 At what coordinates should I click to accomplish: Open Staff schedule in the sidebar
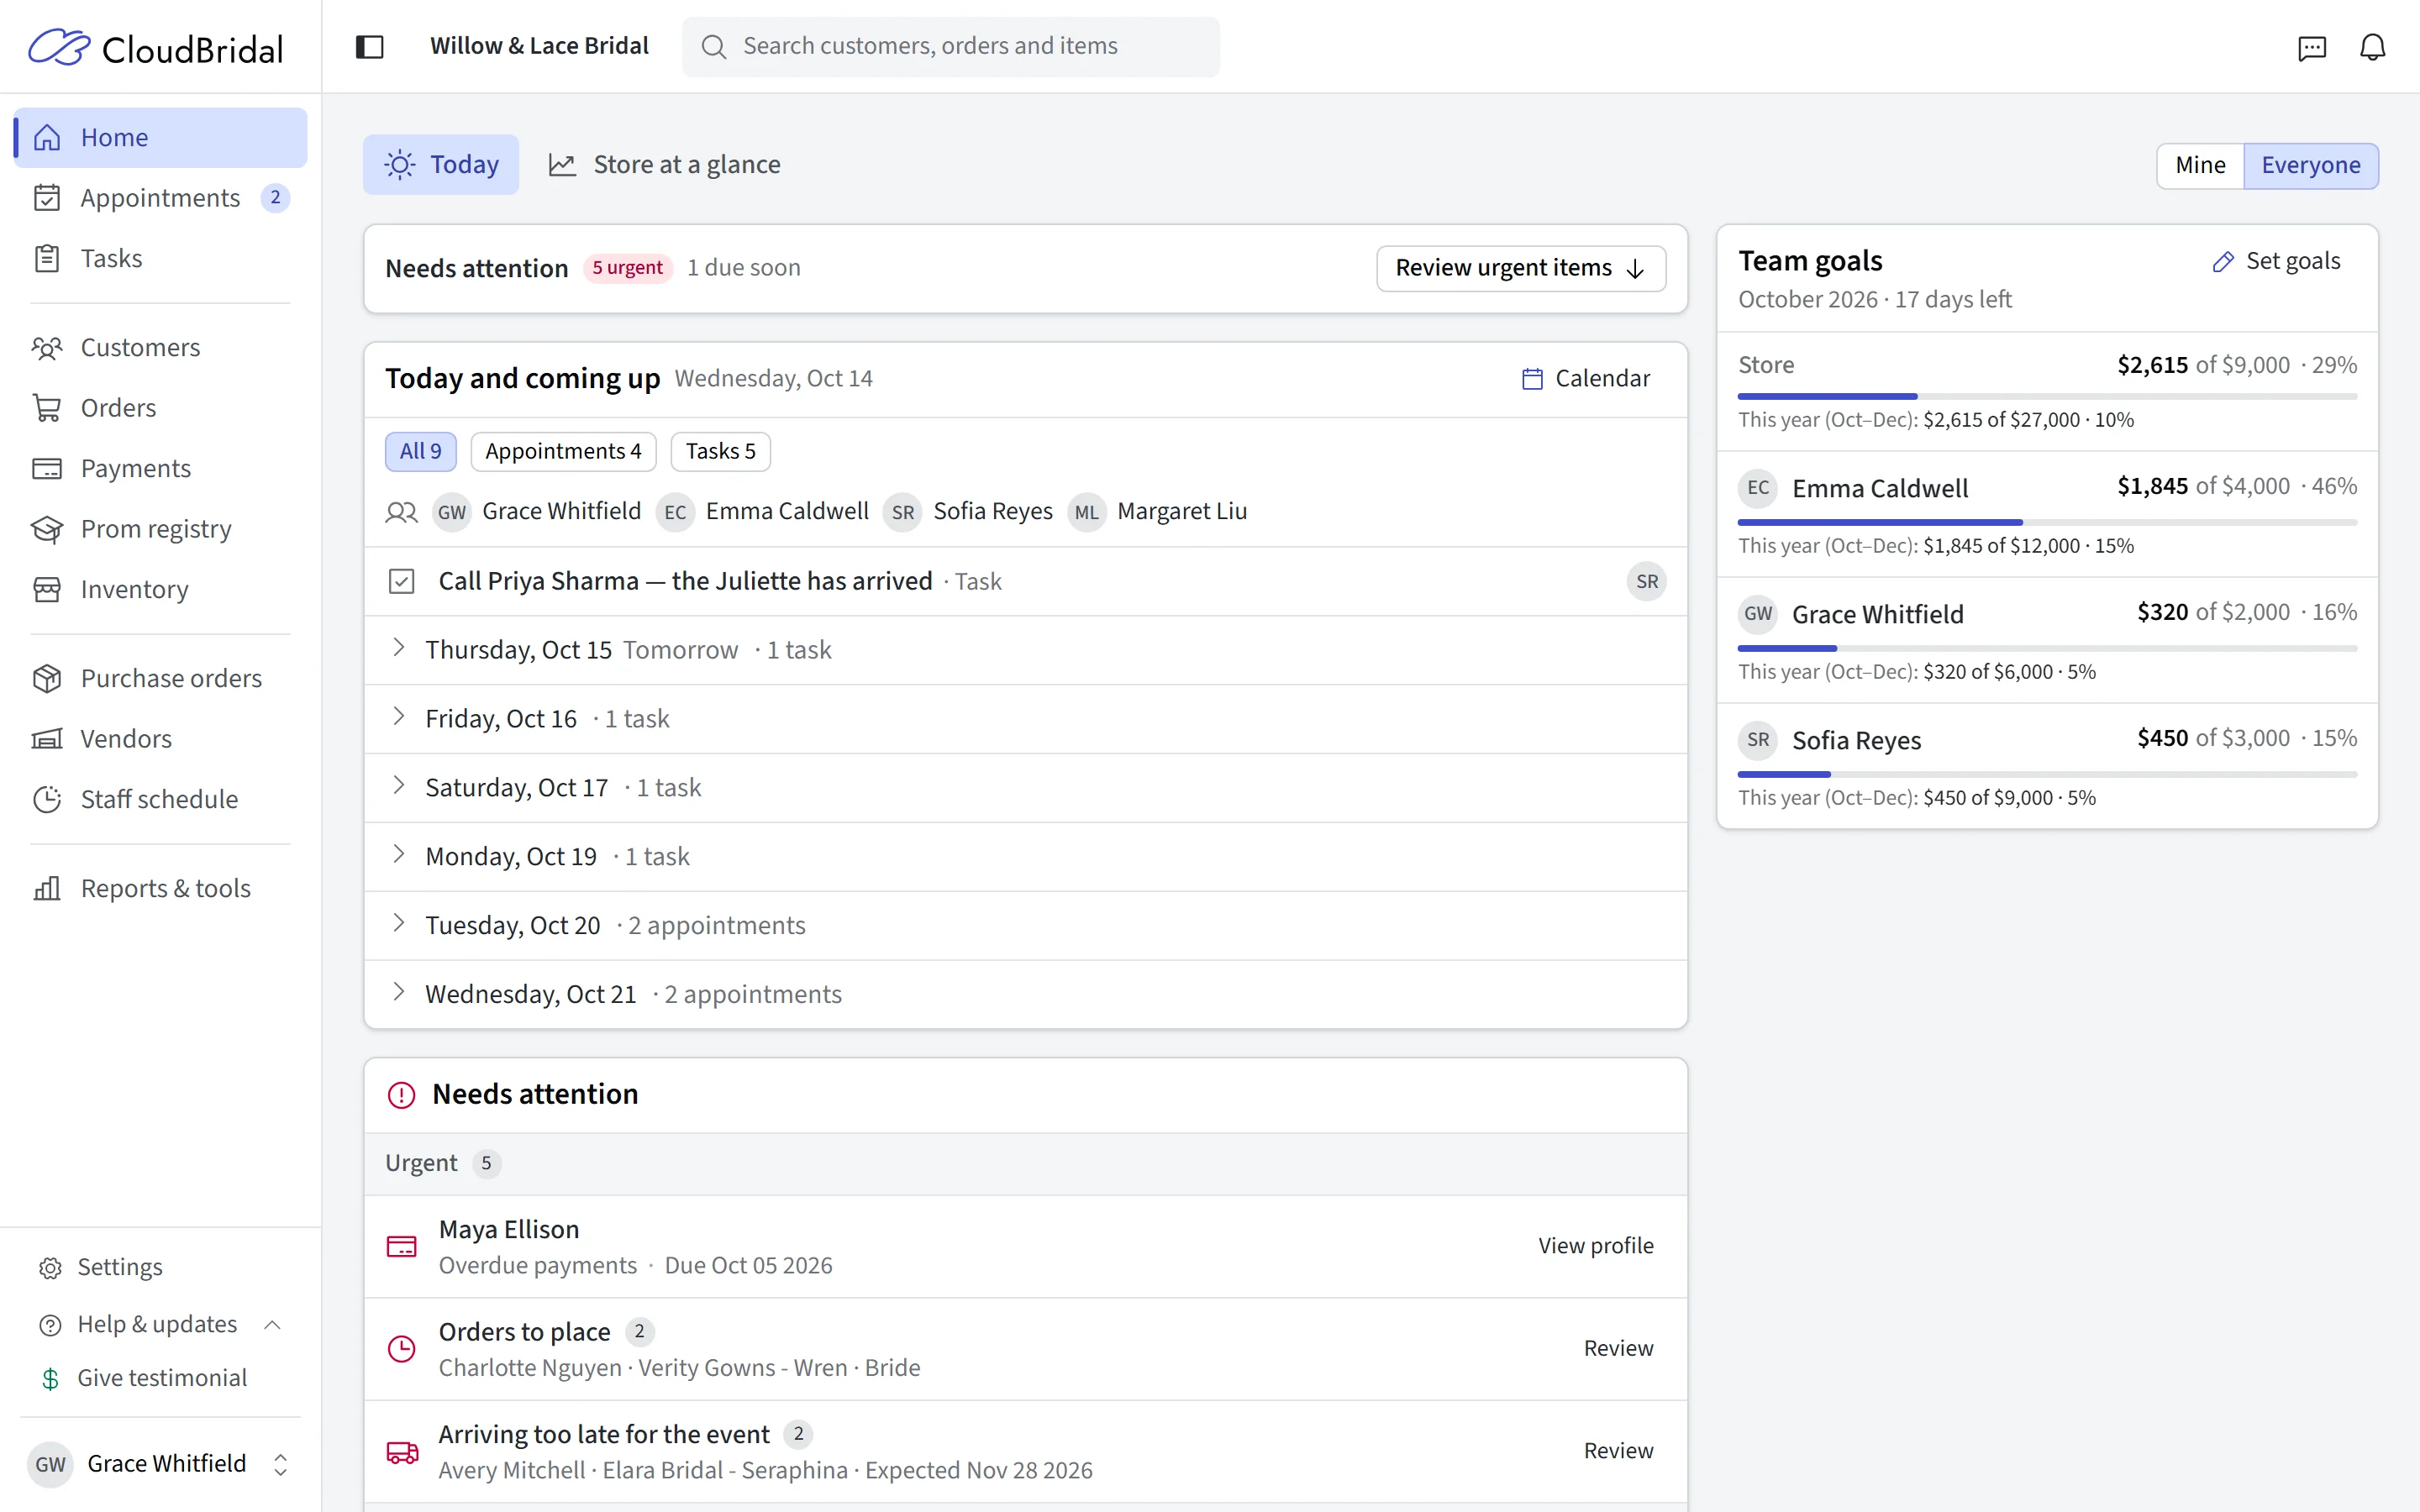pos(160,799)
